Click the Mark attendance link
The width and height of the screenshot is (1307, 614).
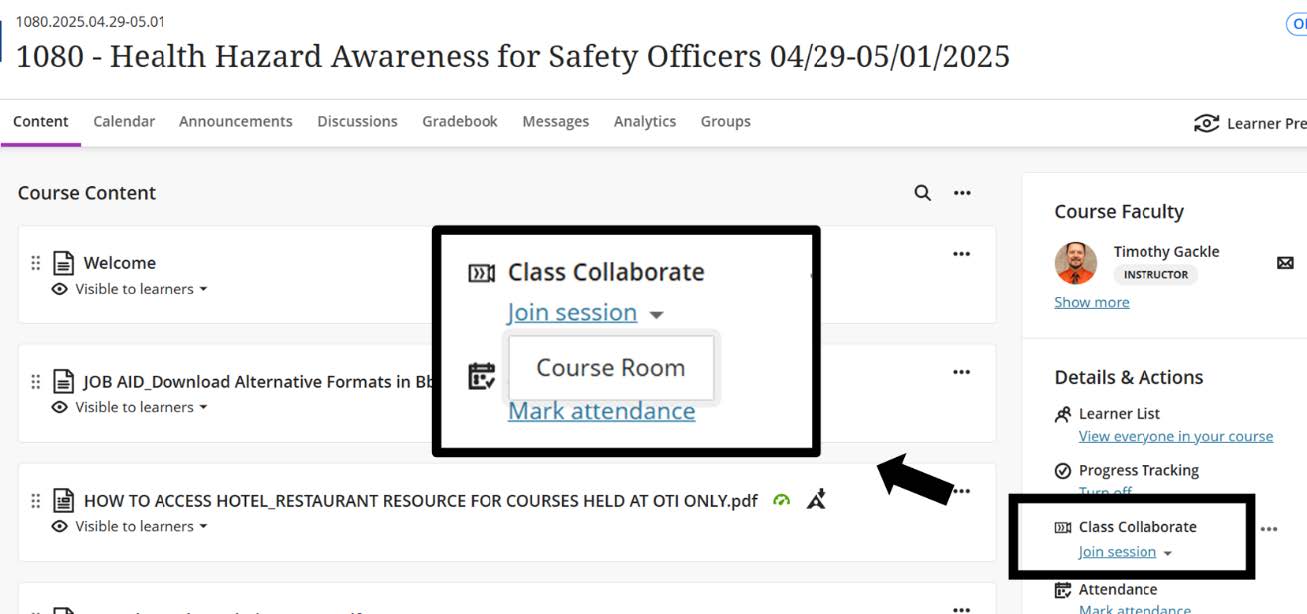602,411
